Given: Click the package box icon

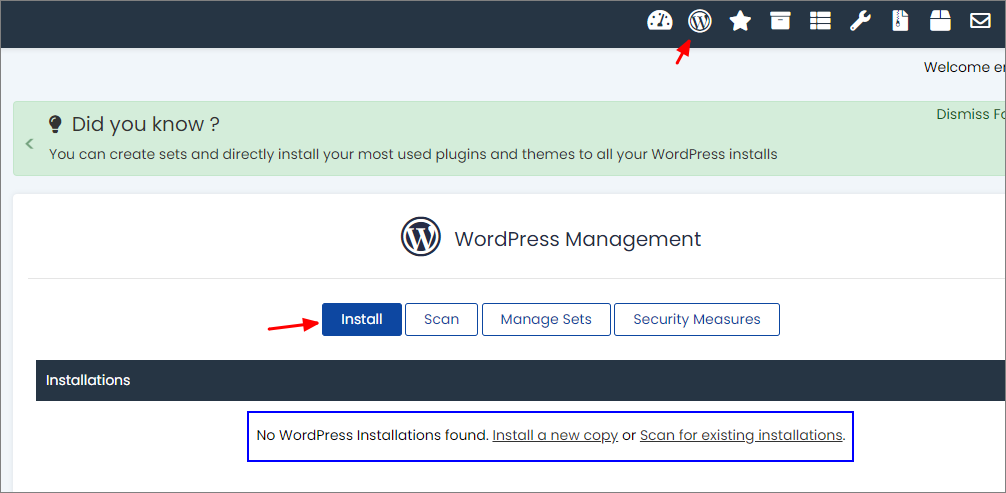Looking at the screenshot, I should coord(941,21).
